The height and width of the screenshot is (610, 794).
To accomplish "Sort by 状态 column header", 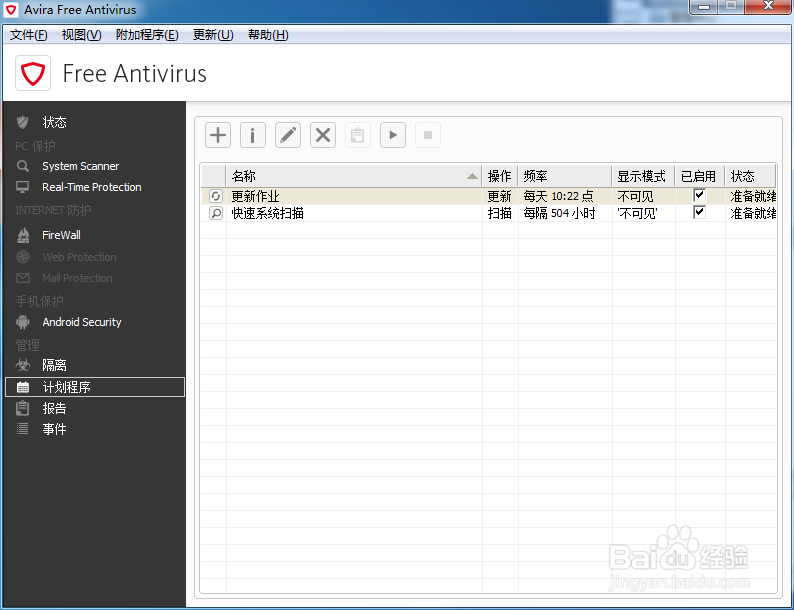I will pyautogui.click(x=750, y=176).
